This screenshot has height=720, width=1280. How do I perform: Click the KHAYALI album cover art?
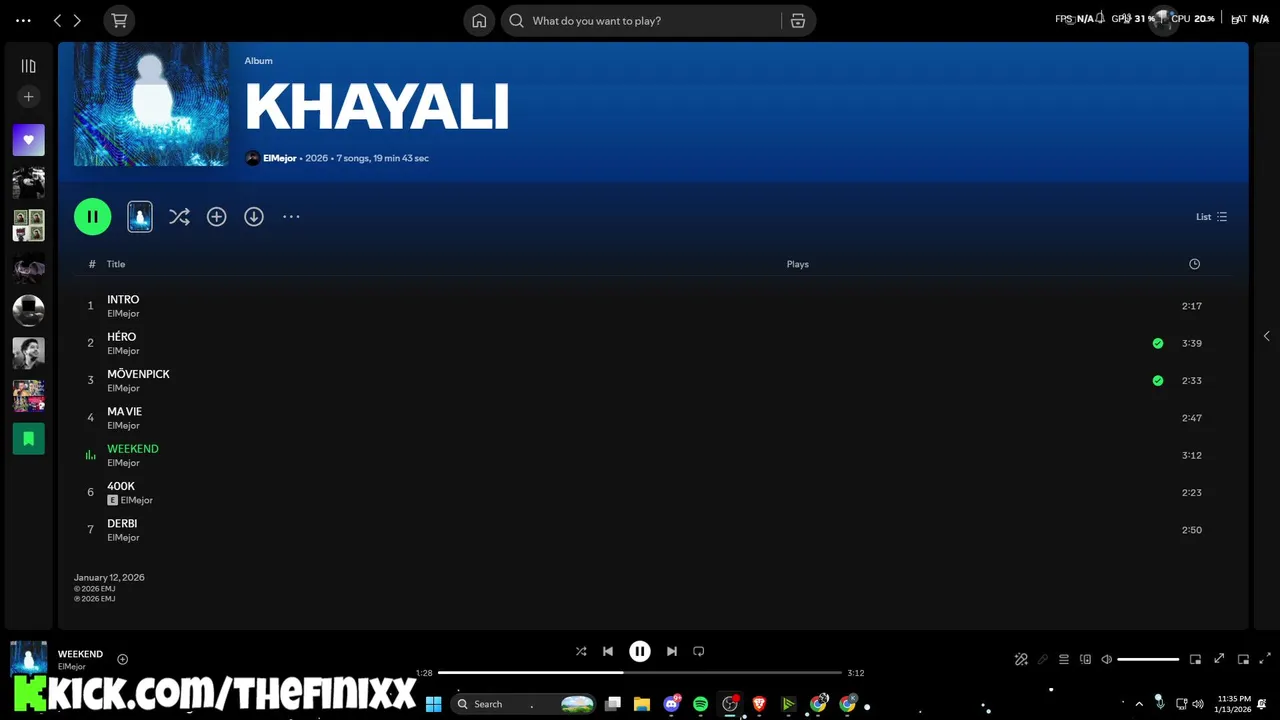151,104
